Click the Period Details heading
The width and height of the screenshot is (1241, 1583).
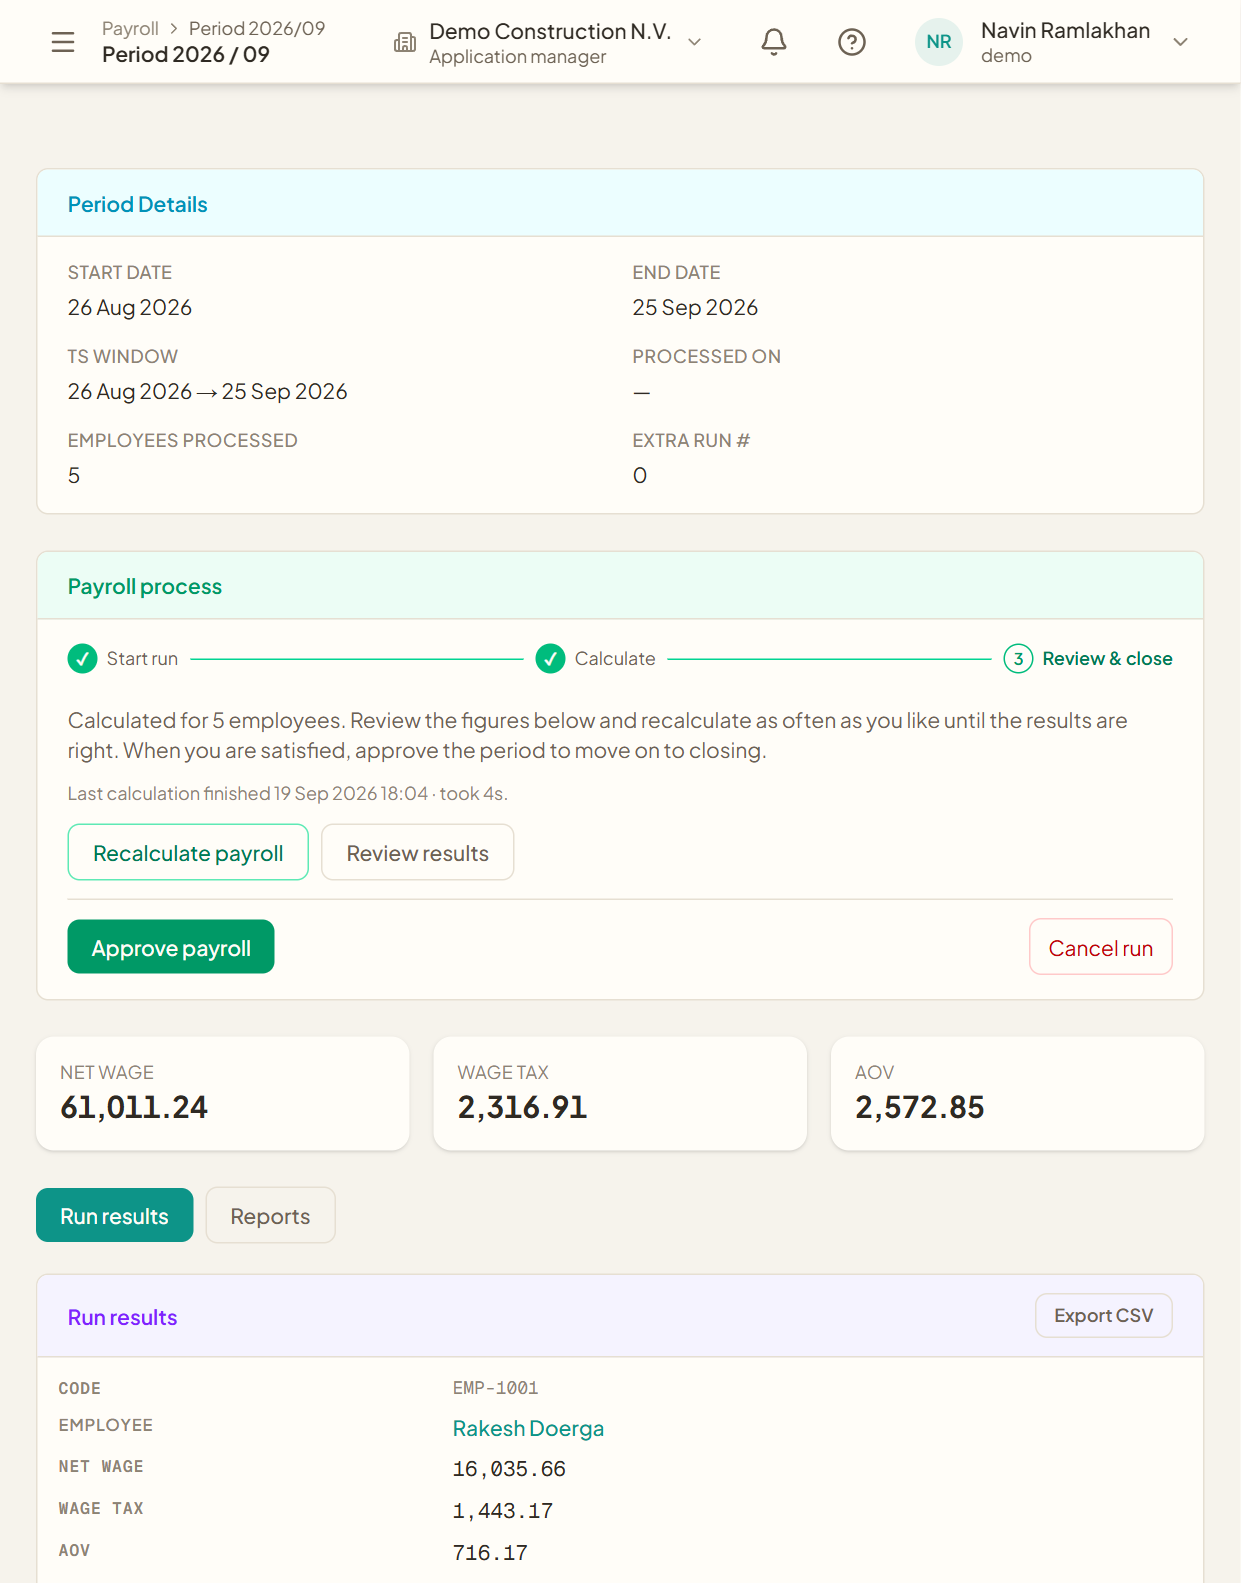tap(138, 204)
